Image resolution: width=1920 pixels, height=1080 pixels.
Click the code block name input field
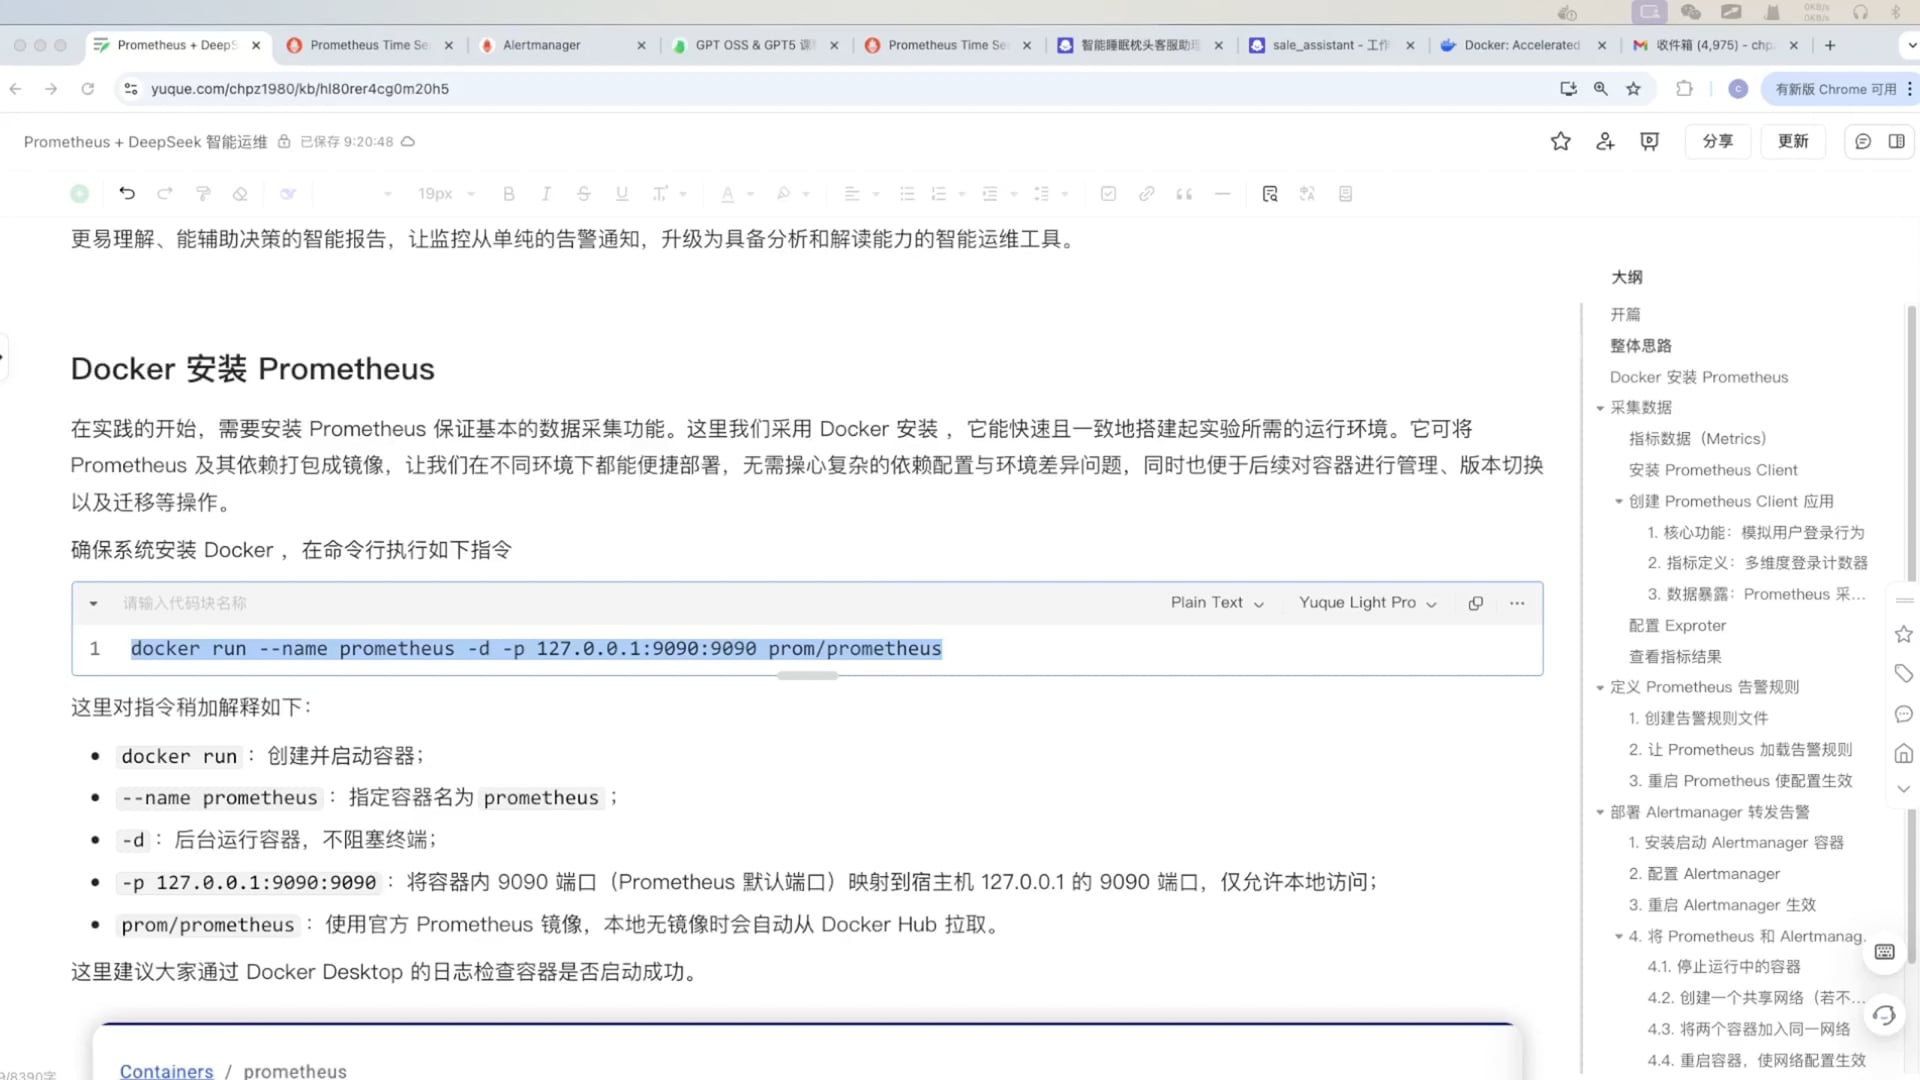(x=185, y=603)
